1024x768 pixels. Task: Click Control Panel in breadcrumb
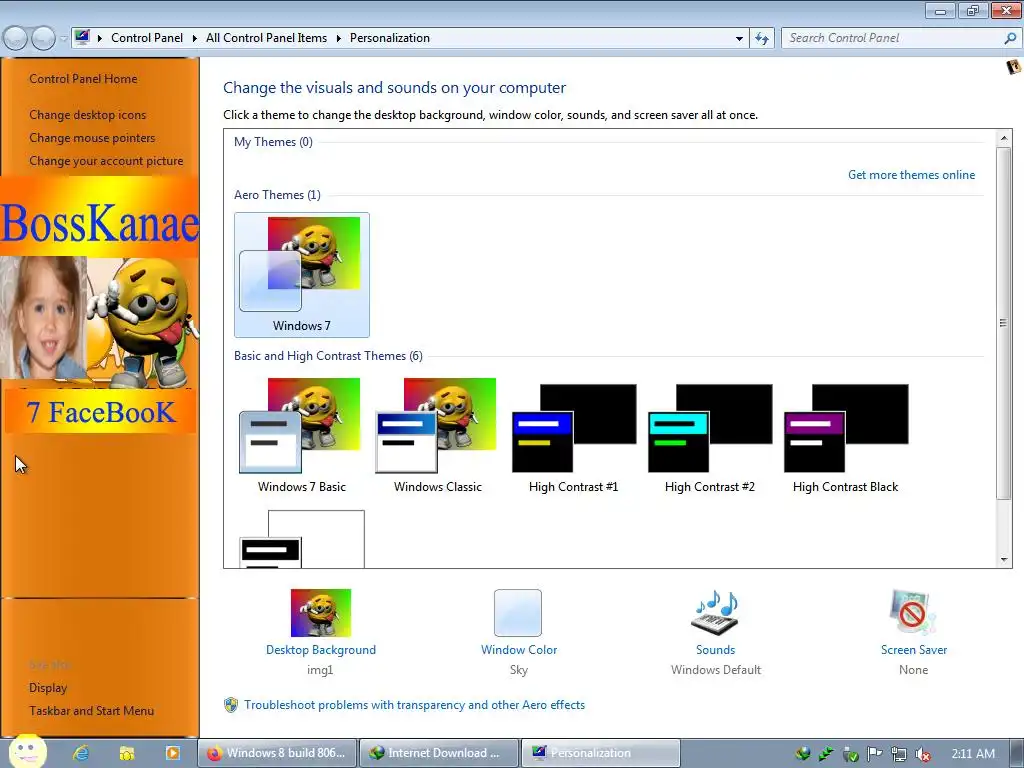point(147,38)
